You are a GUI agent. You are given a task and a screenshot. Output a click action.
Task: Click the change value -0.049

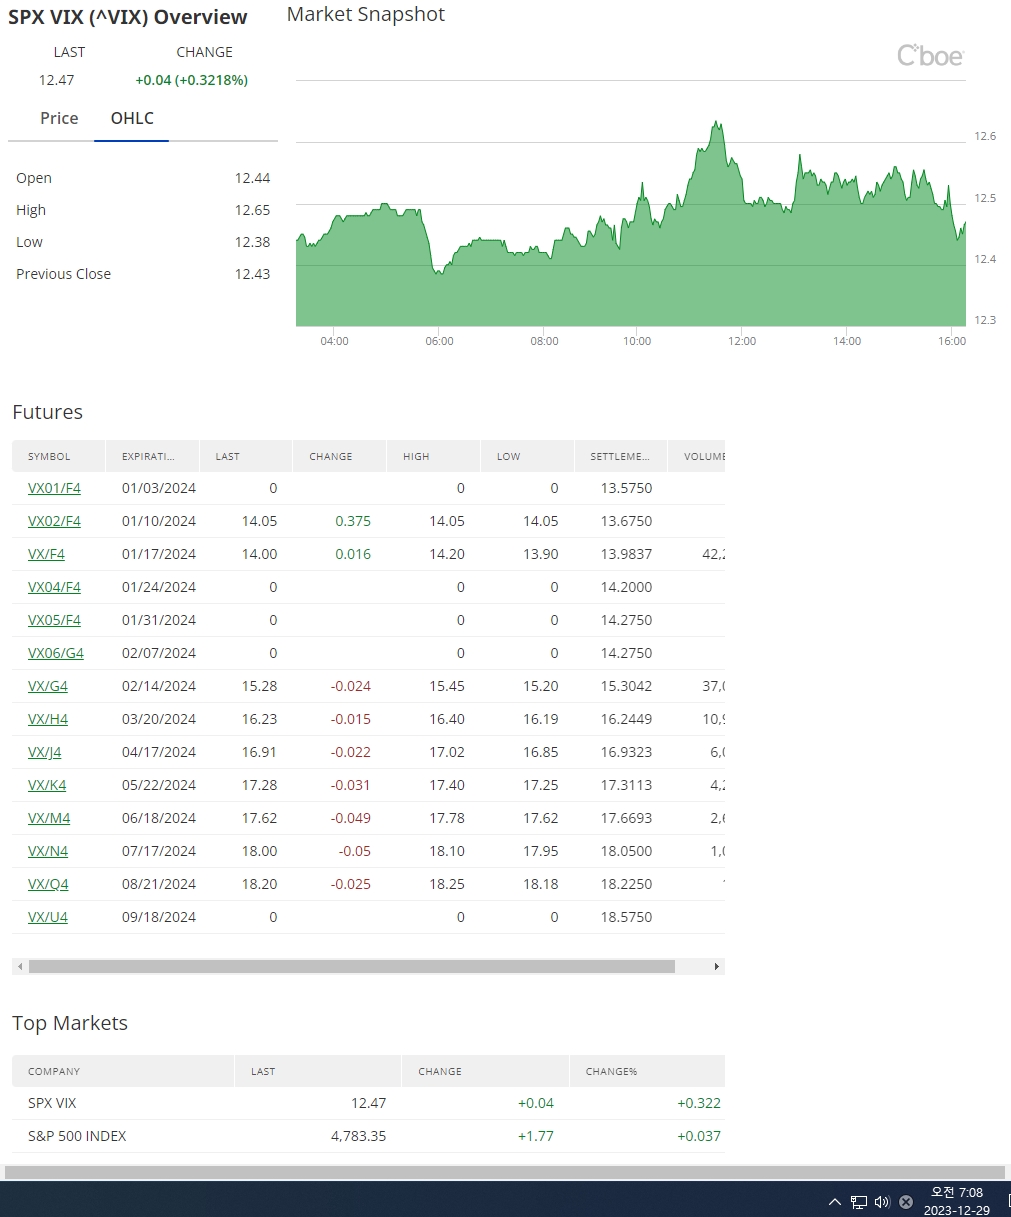[x=351, y=818]
